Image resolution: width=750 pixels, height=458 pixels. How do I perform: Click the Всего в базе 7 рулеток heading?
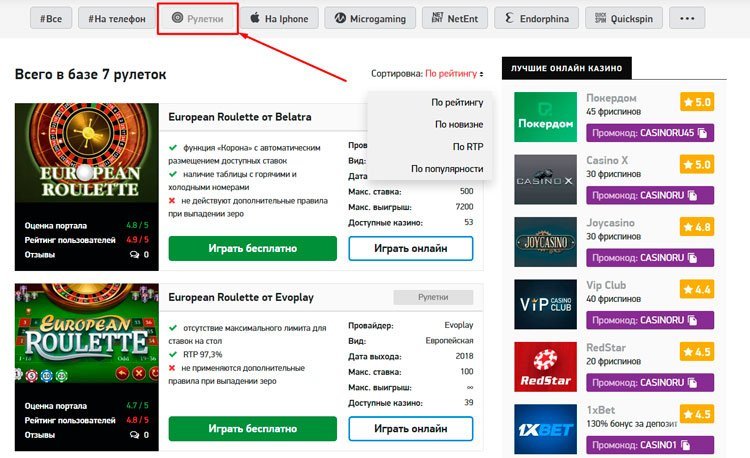pos(91,74)
